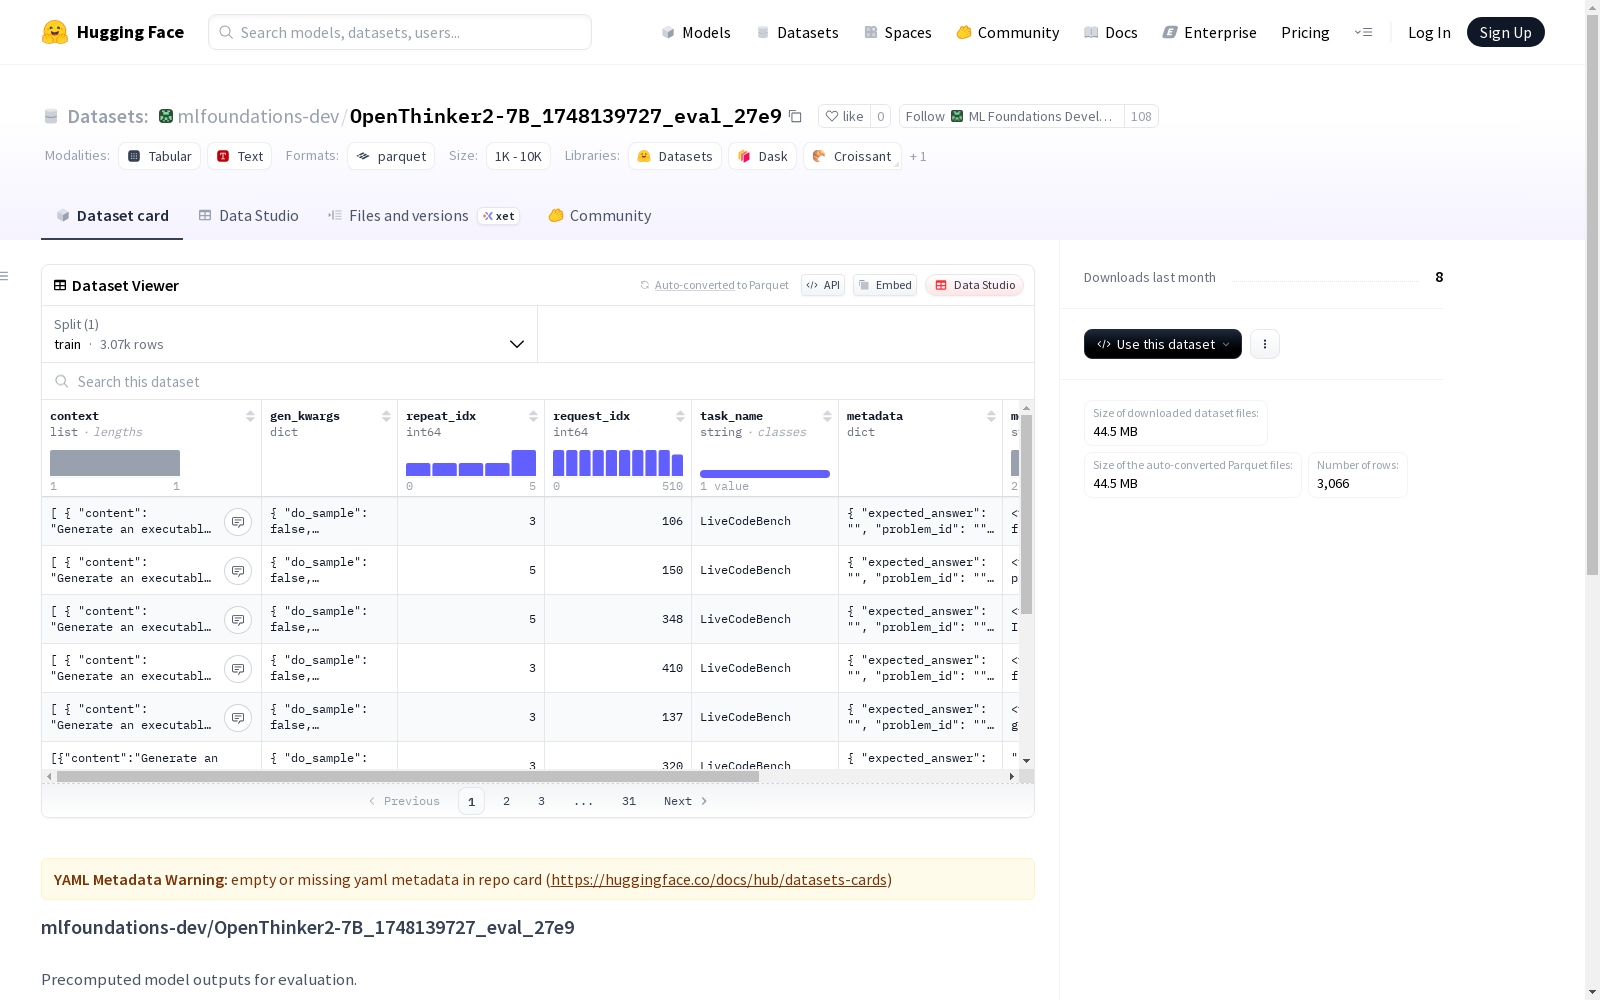Click Next page in the pagination
Viewport: 1600px width, 1000px height.
pyautogui.click(x=686, y=801)
